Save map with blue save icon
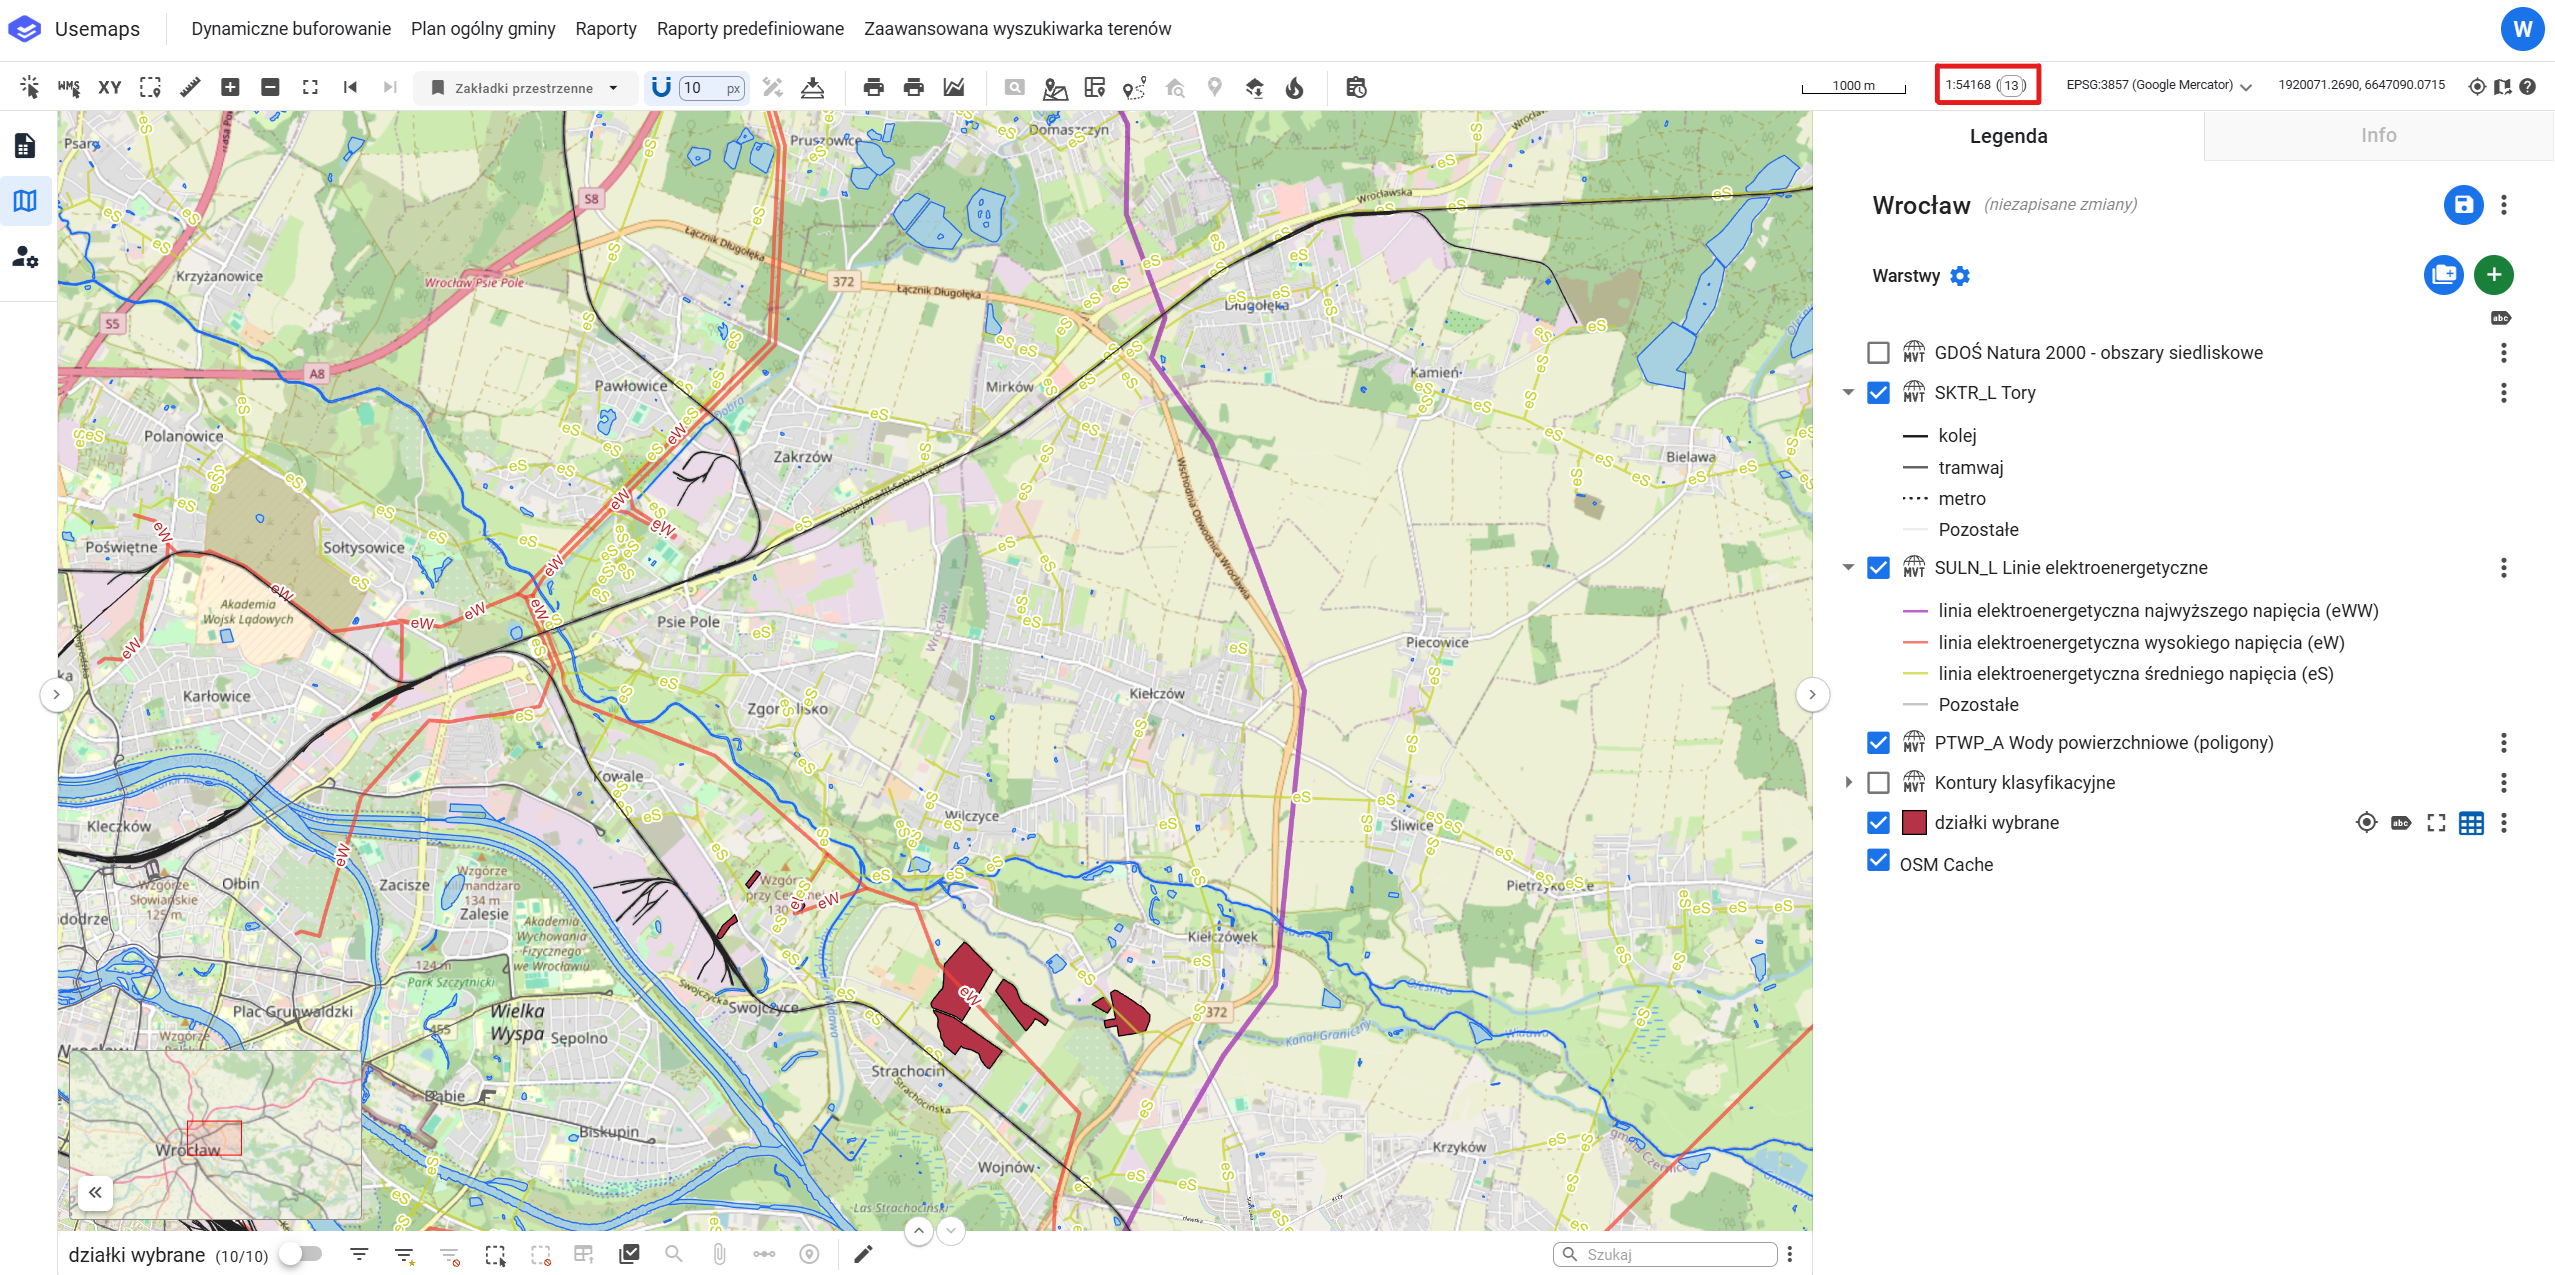 click(2463, 205)
